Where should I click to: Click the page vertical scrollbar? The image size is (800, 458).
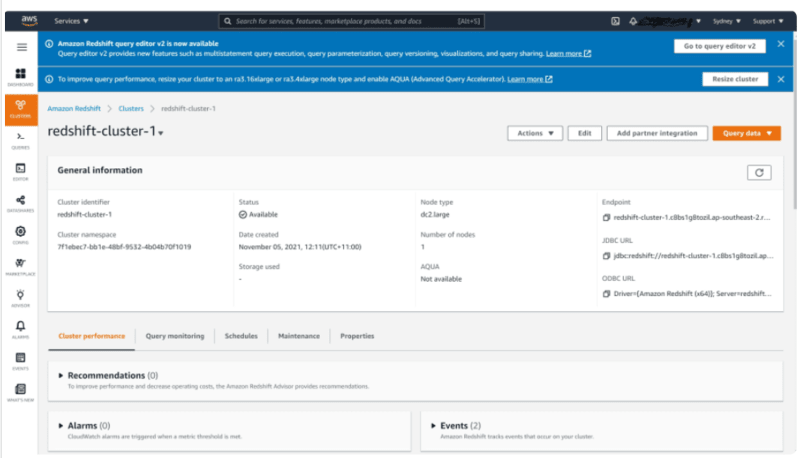794,122
